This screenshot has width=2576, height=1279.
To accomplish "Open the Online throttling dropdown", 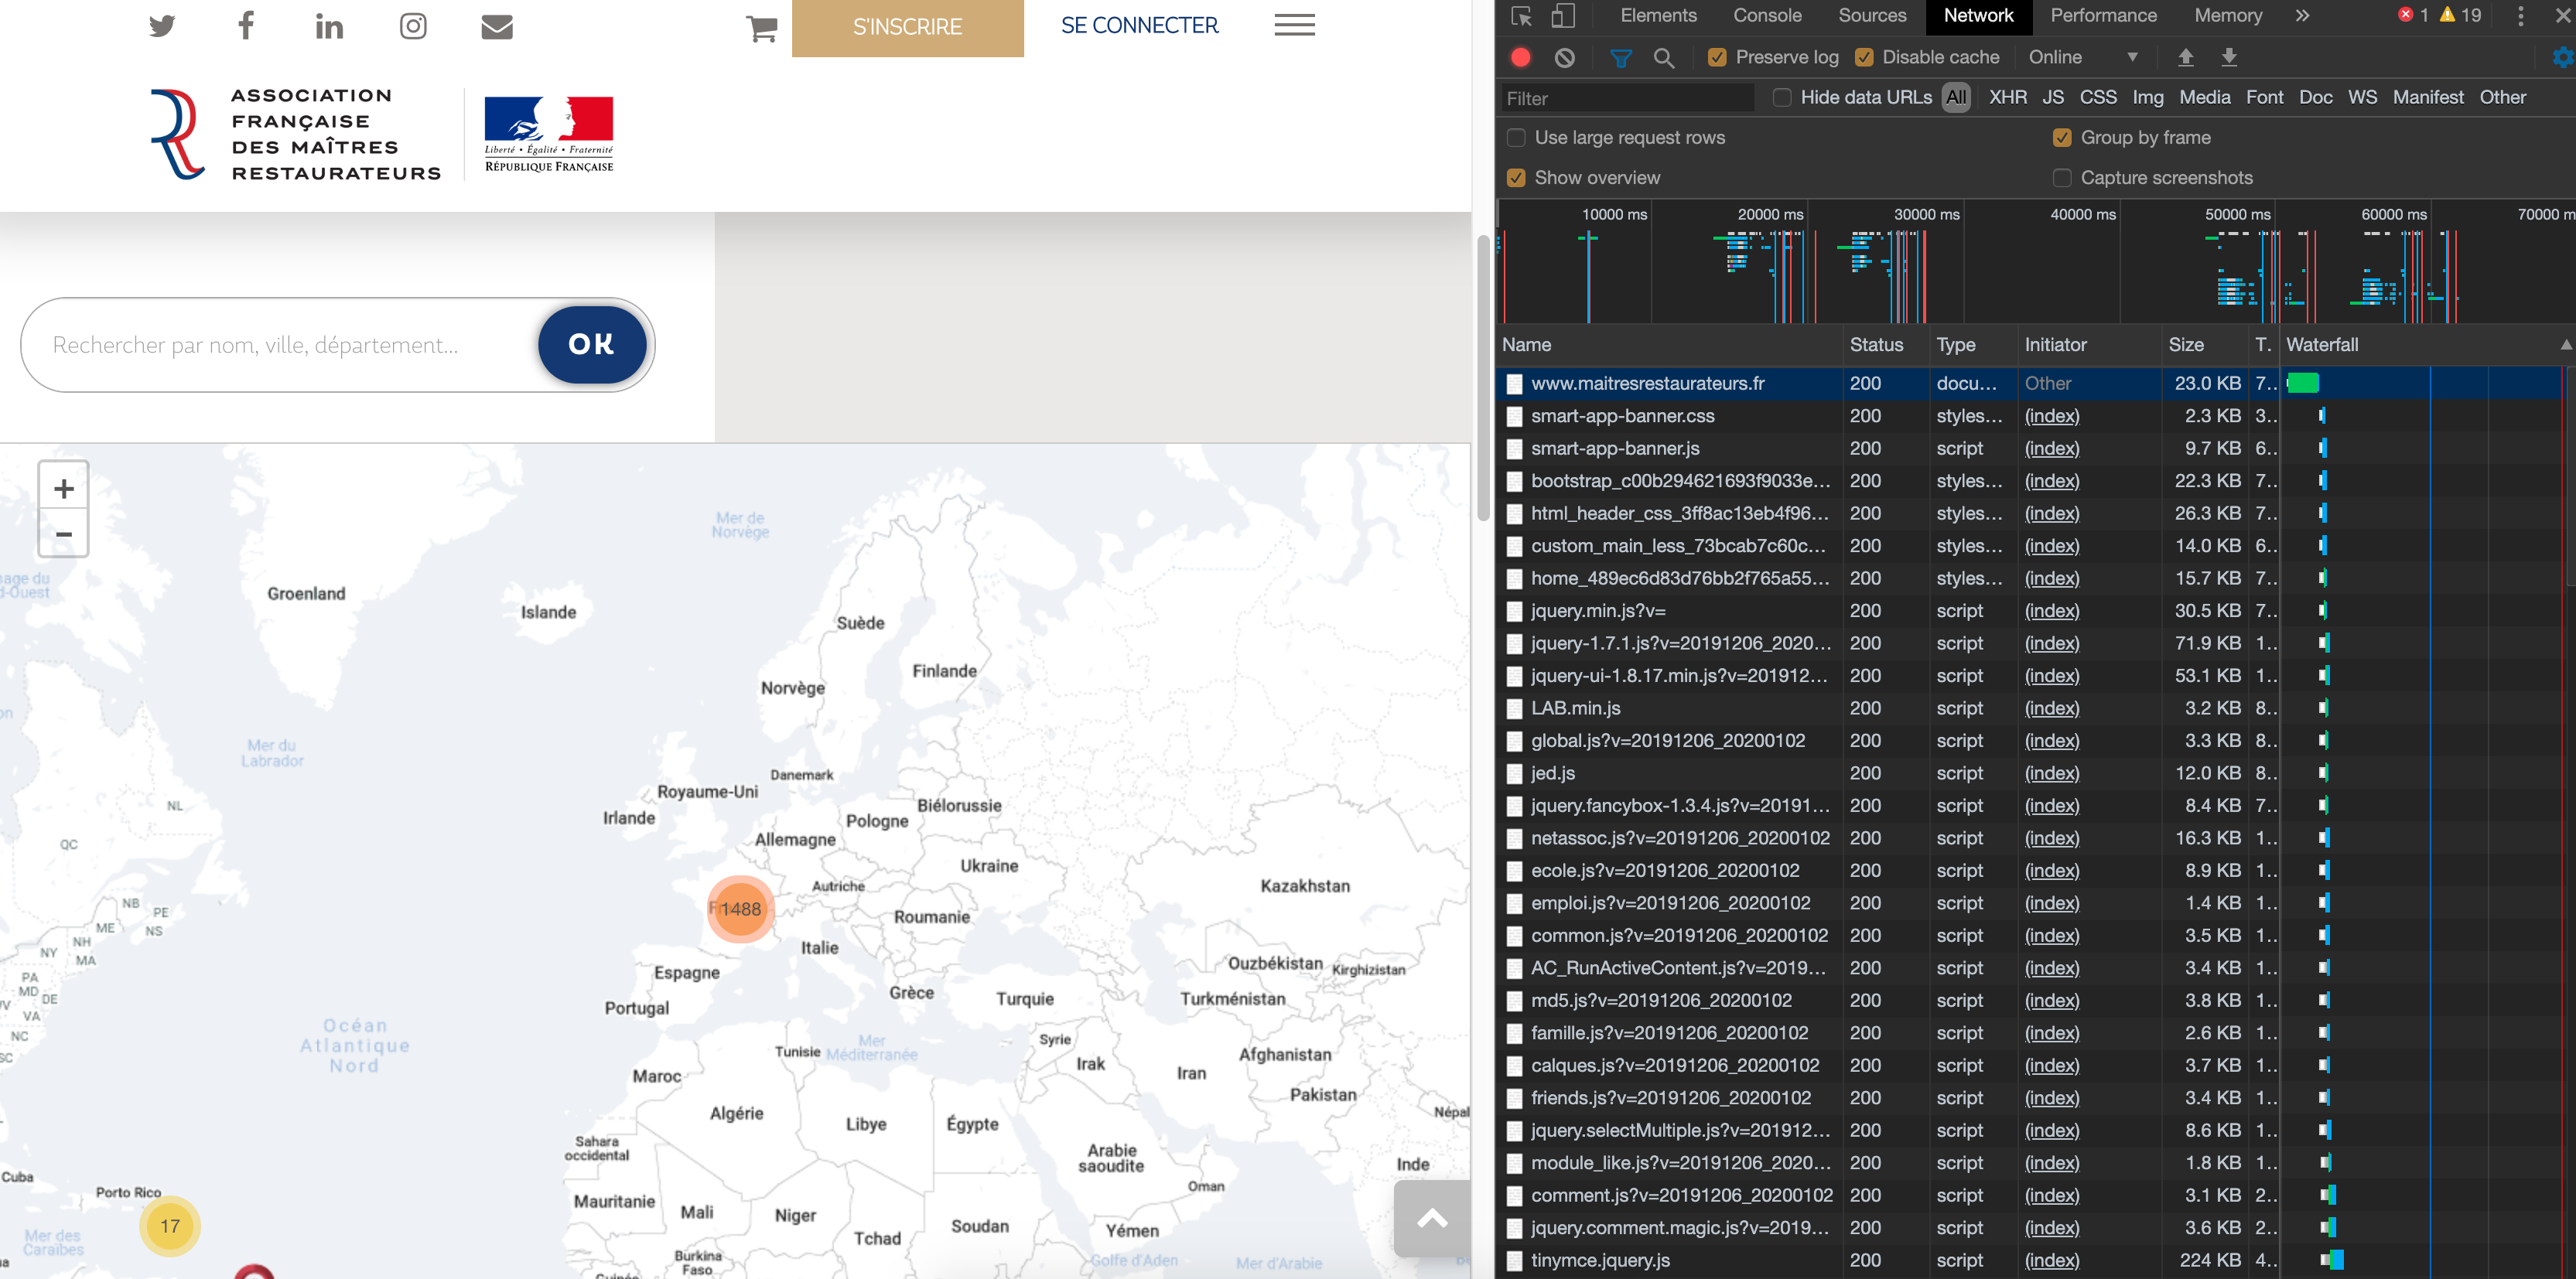I will pyautogui.click(x=2081, y=57).
